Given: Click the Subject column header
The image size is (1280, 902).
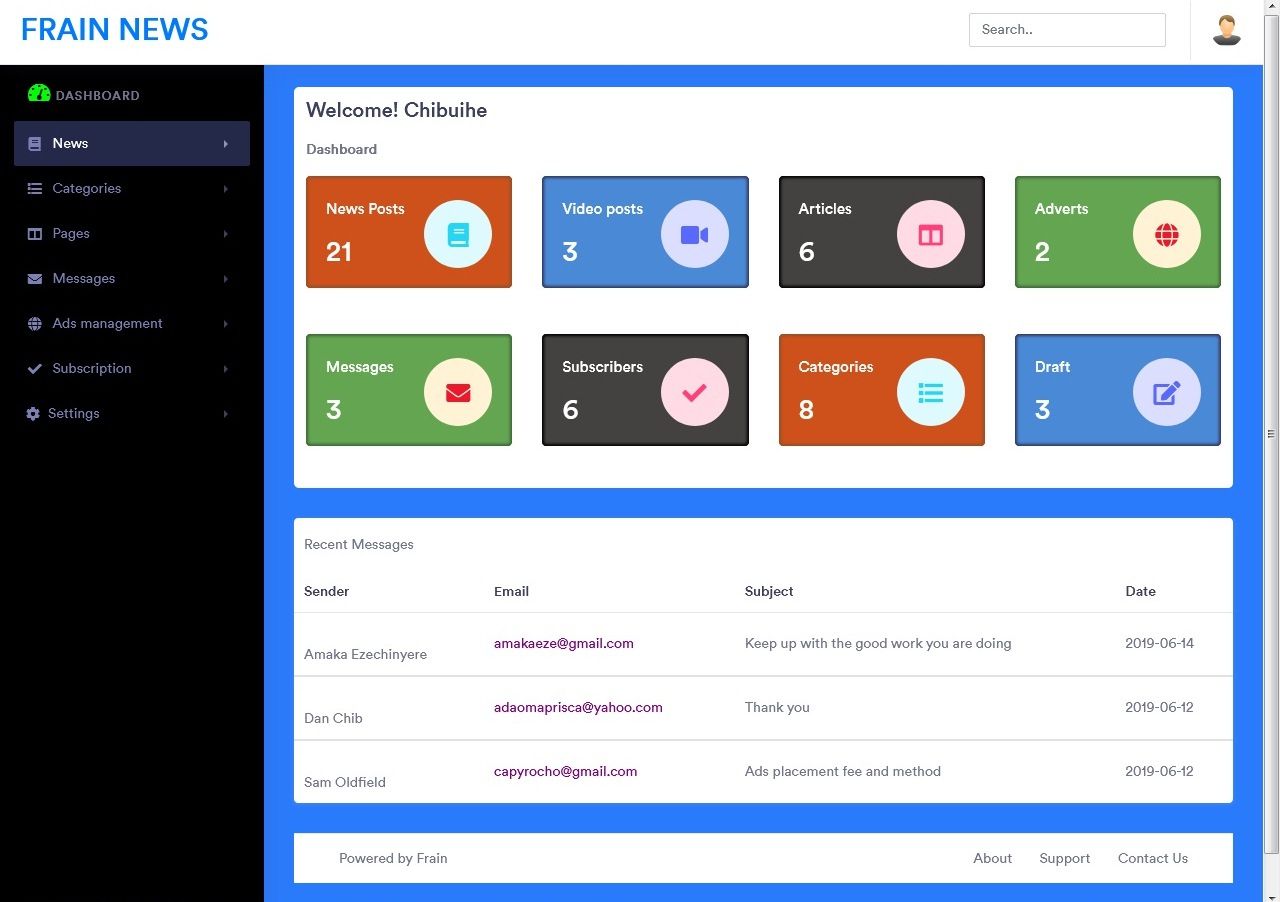Looking at the screenshot, I should pos(769,591).
